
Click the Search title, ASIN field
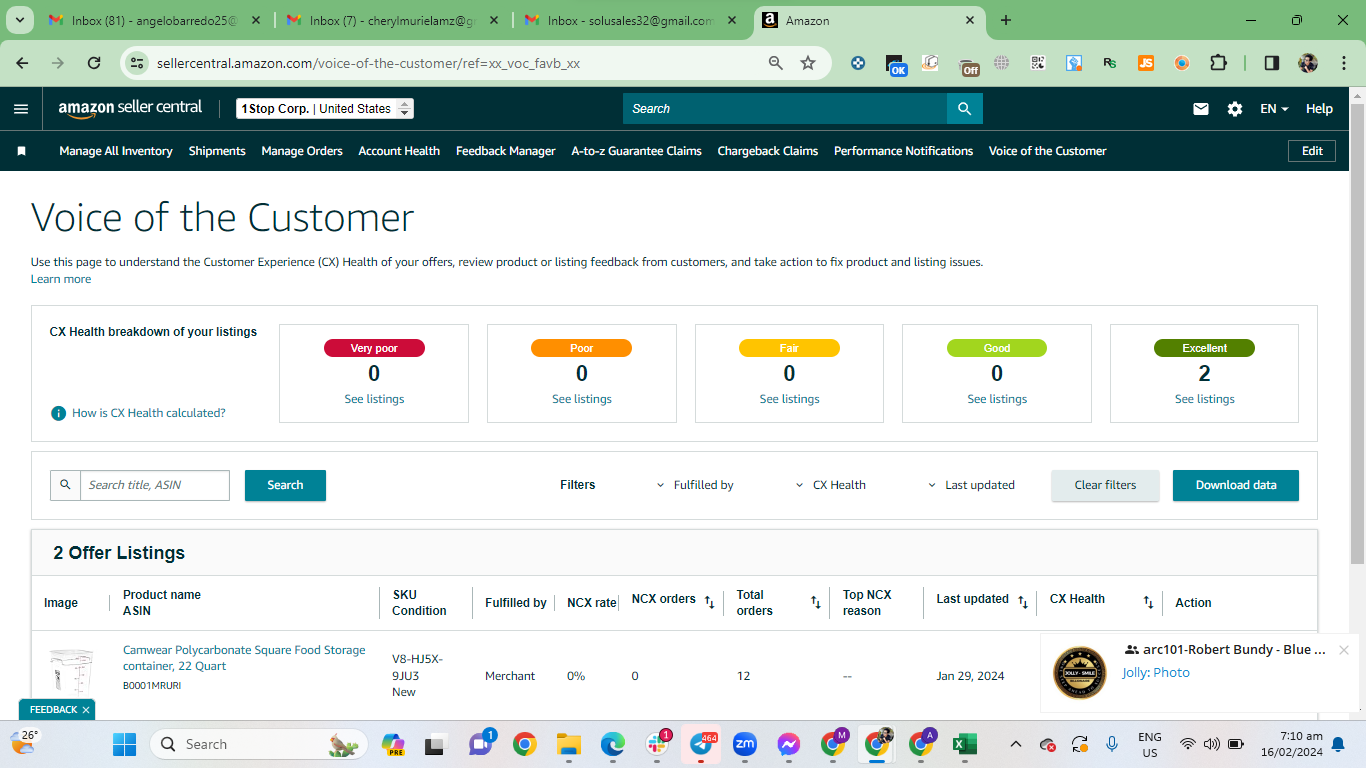[x=155, y=485]
